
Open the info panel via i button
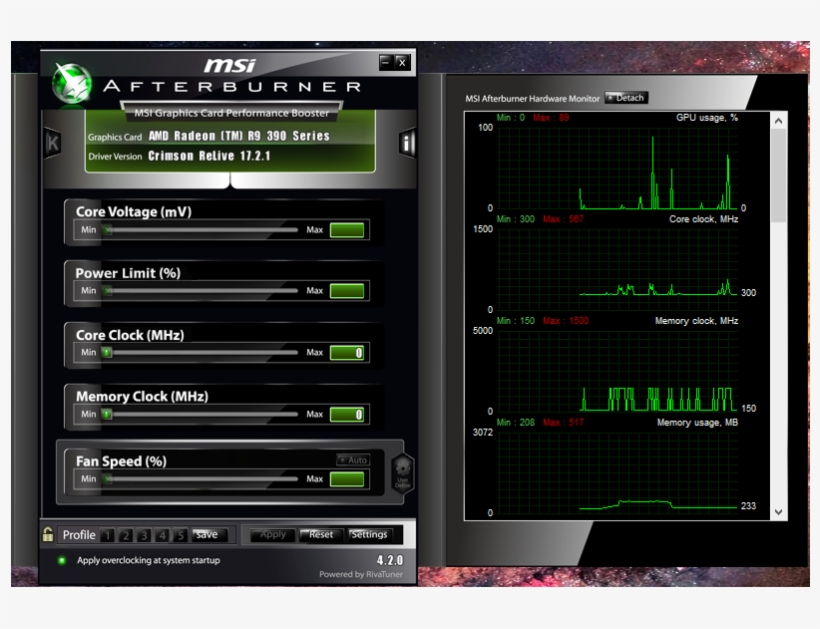pyautogui.click(x=407, y=143)
